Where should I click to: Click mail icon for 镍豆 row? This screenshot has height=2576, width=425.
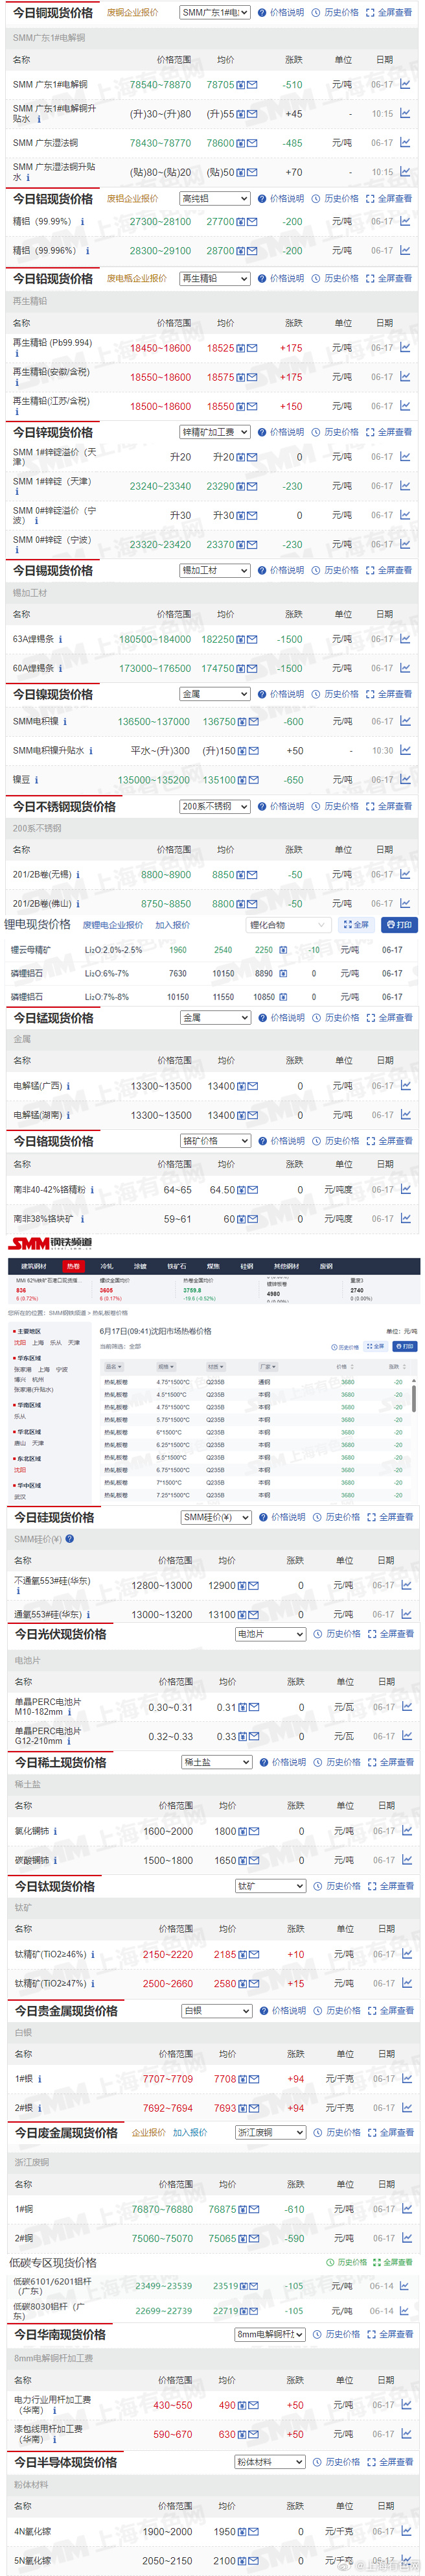coord(253,780)
